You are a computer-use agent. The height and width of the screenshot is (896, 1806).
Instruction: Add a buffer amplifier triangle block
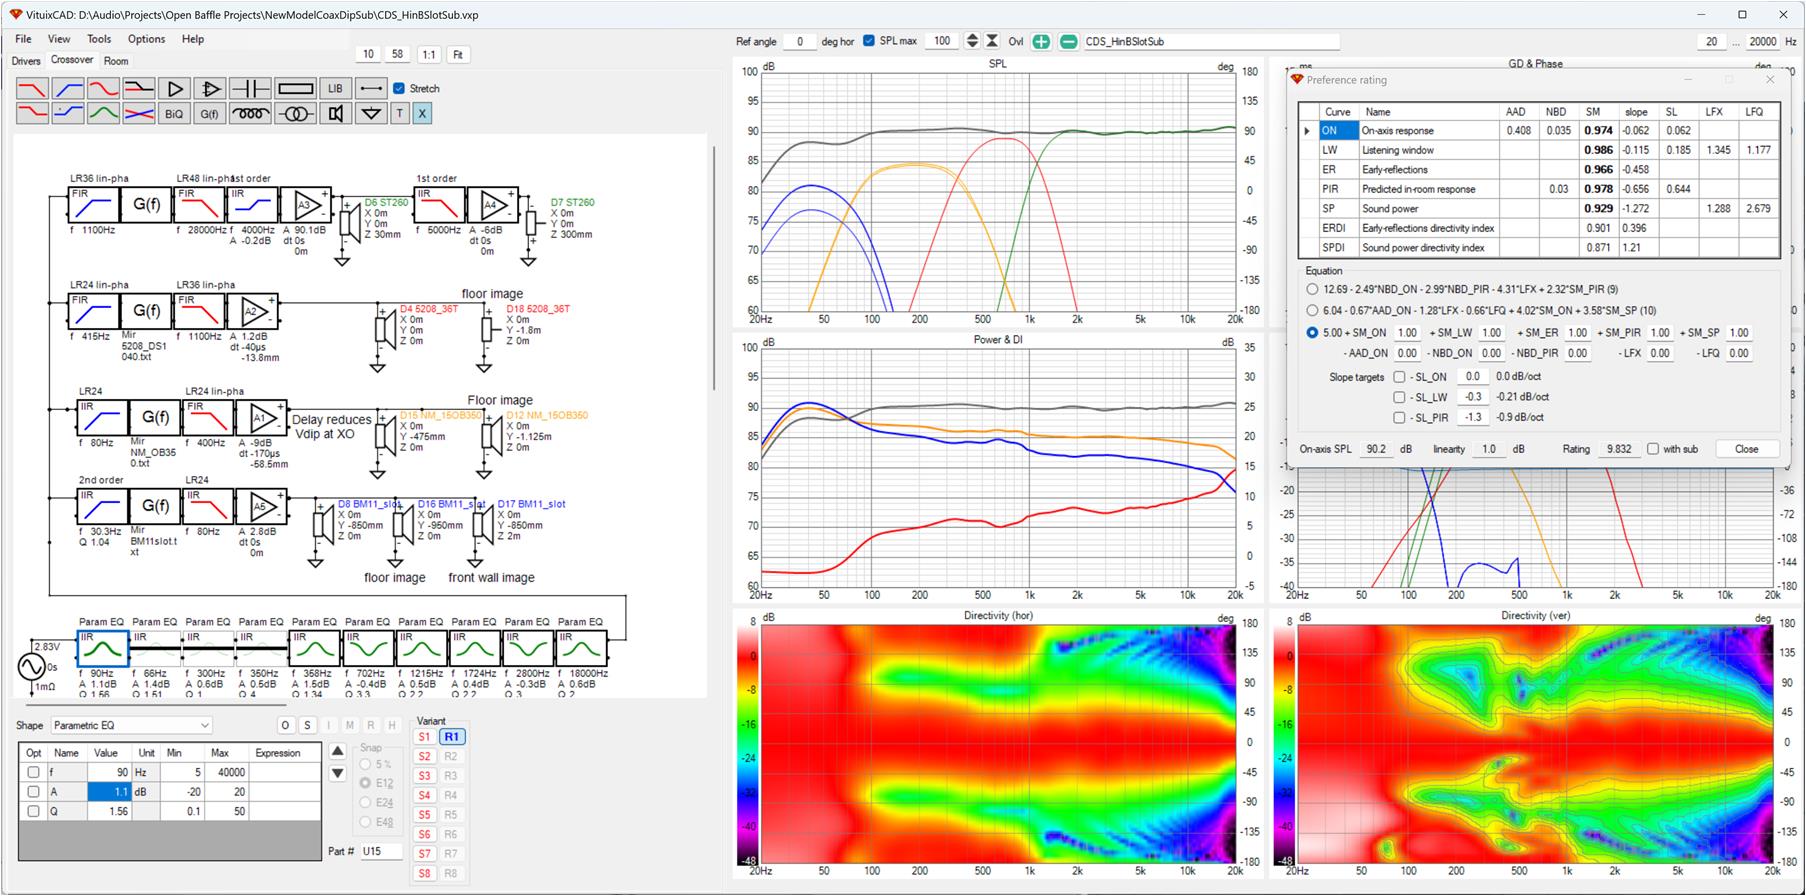pos(175,89)
